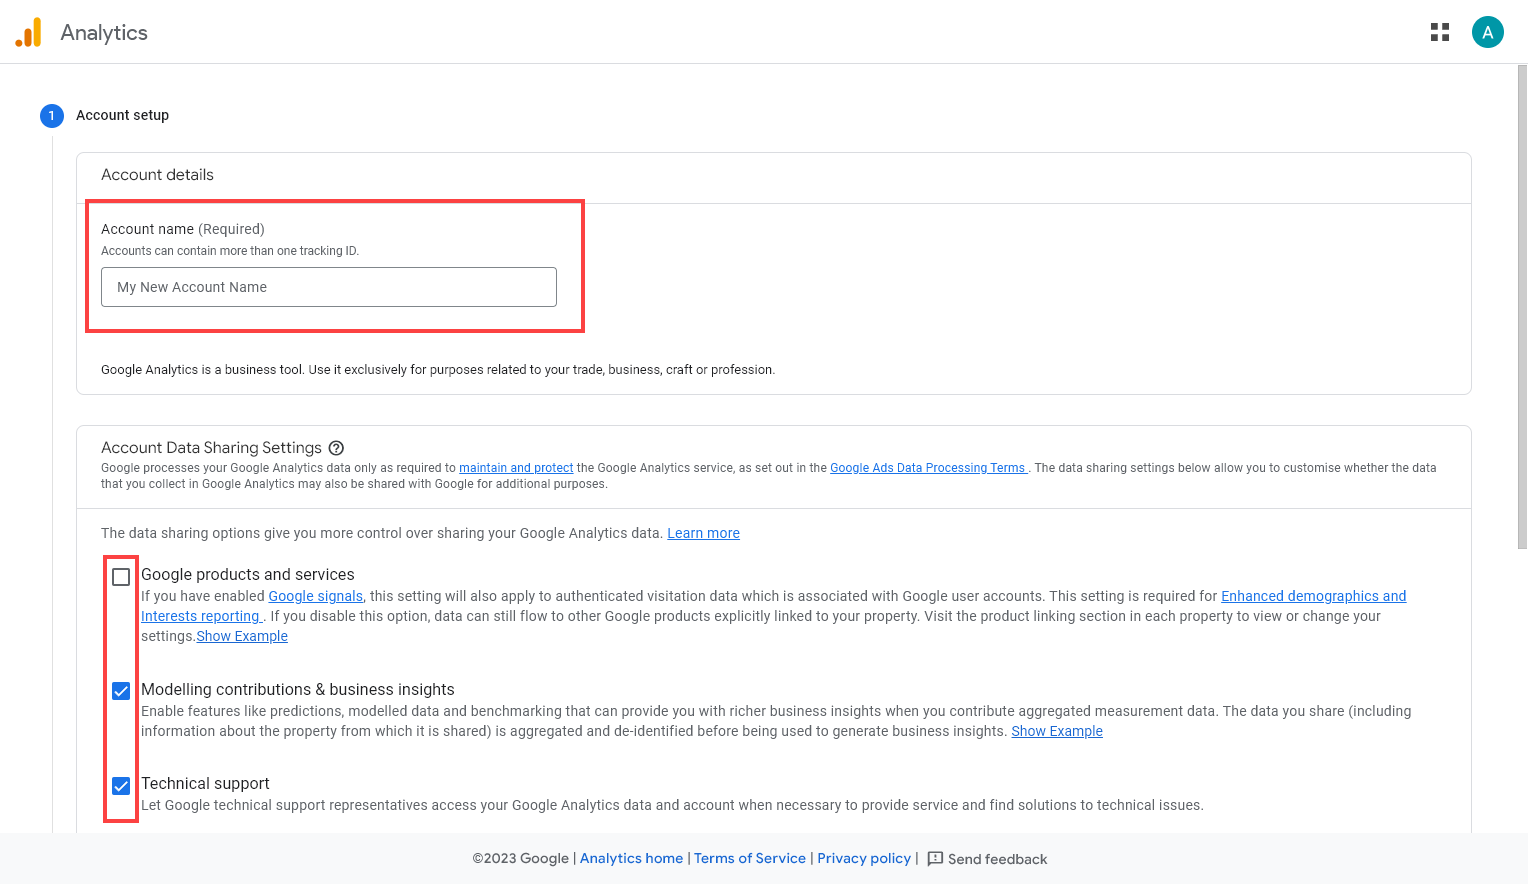Click the account avatar with letter A
The image size is (1528, 884).
(1488, 31)
